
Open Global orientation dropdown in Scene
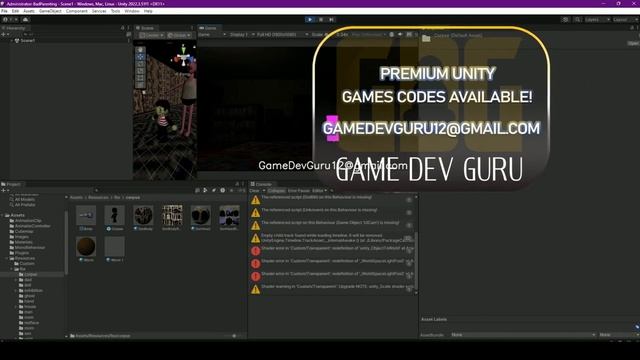[179, 35]
